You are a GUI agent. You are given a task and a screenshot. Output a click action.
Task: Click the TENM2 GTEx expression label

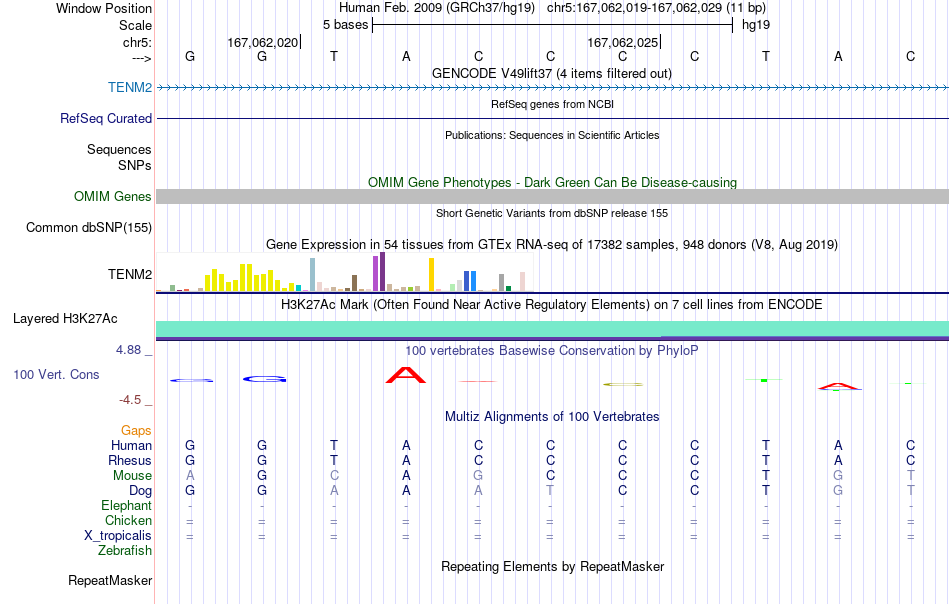tap(130, 274)
